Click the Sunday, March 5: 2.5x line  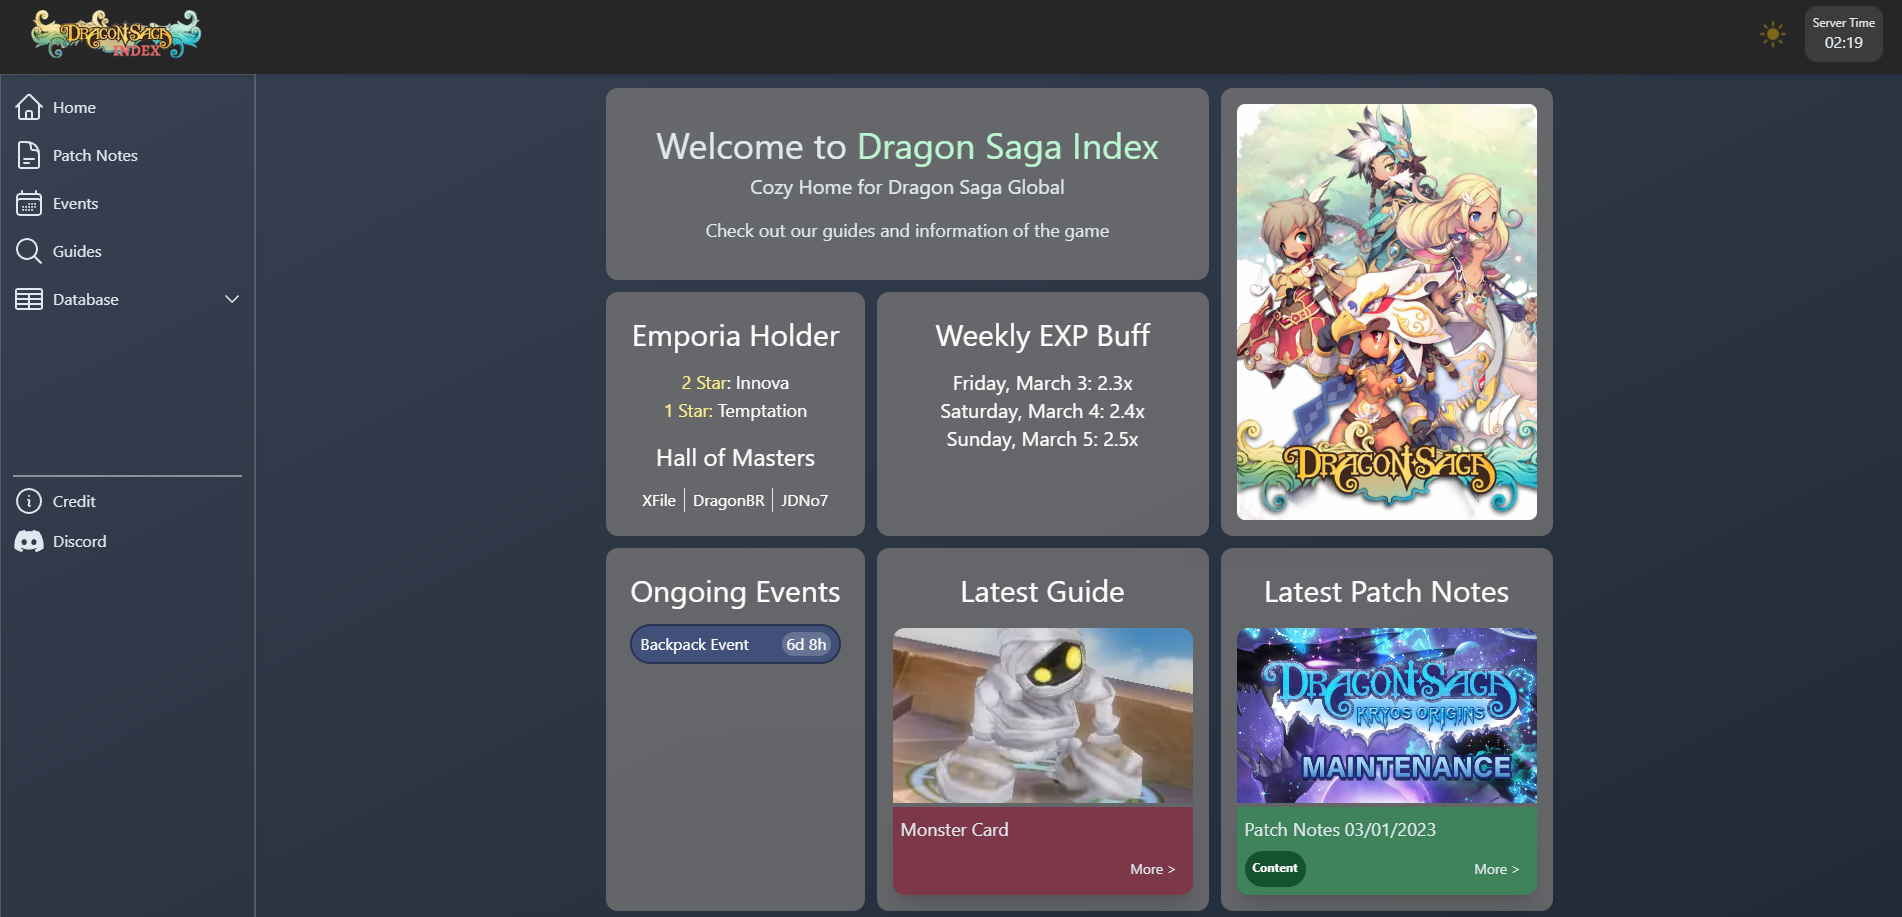[x=1042, y=439]
